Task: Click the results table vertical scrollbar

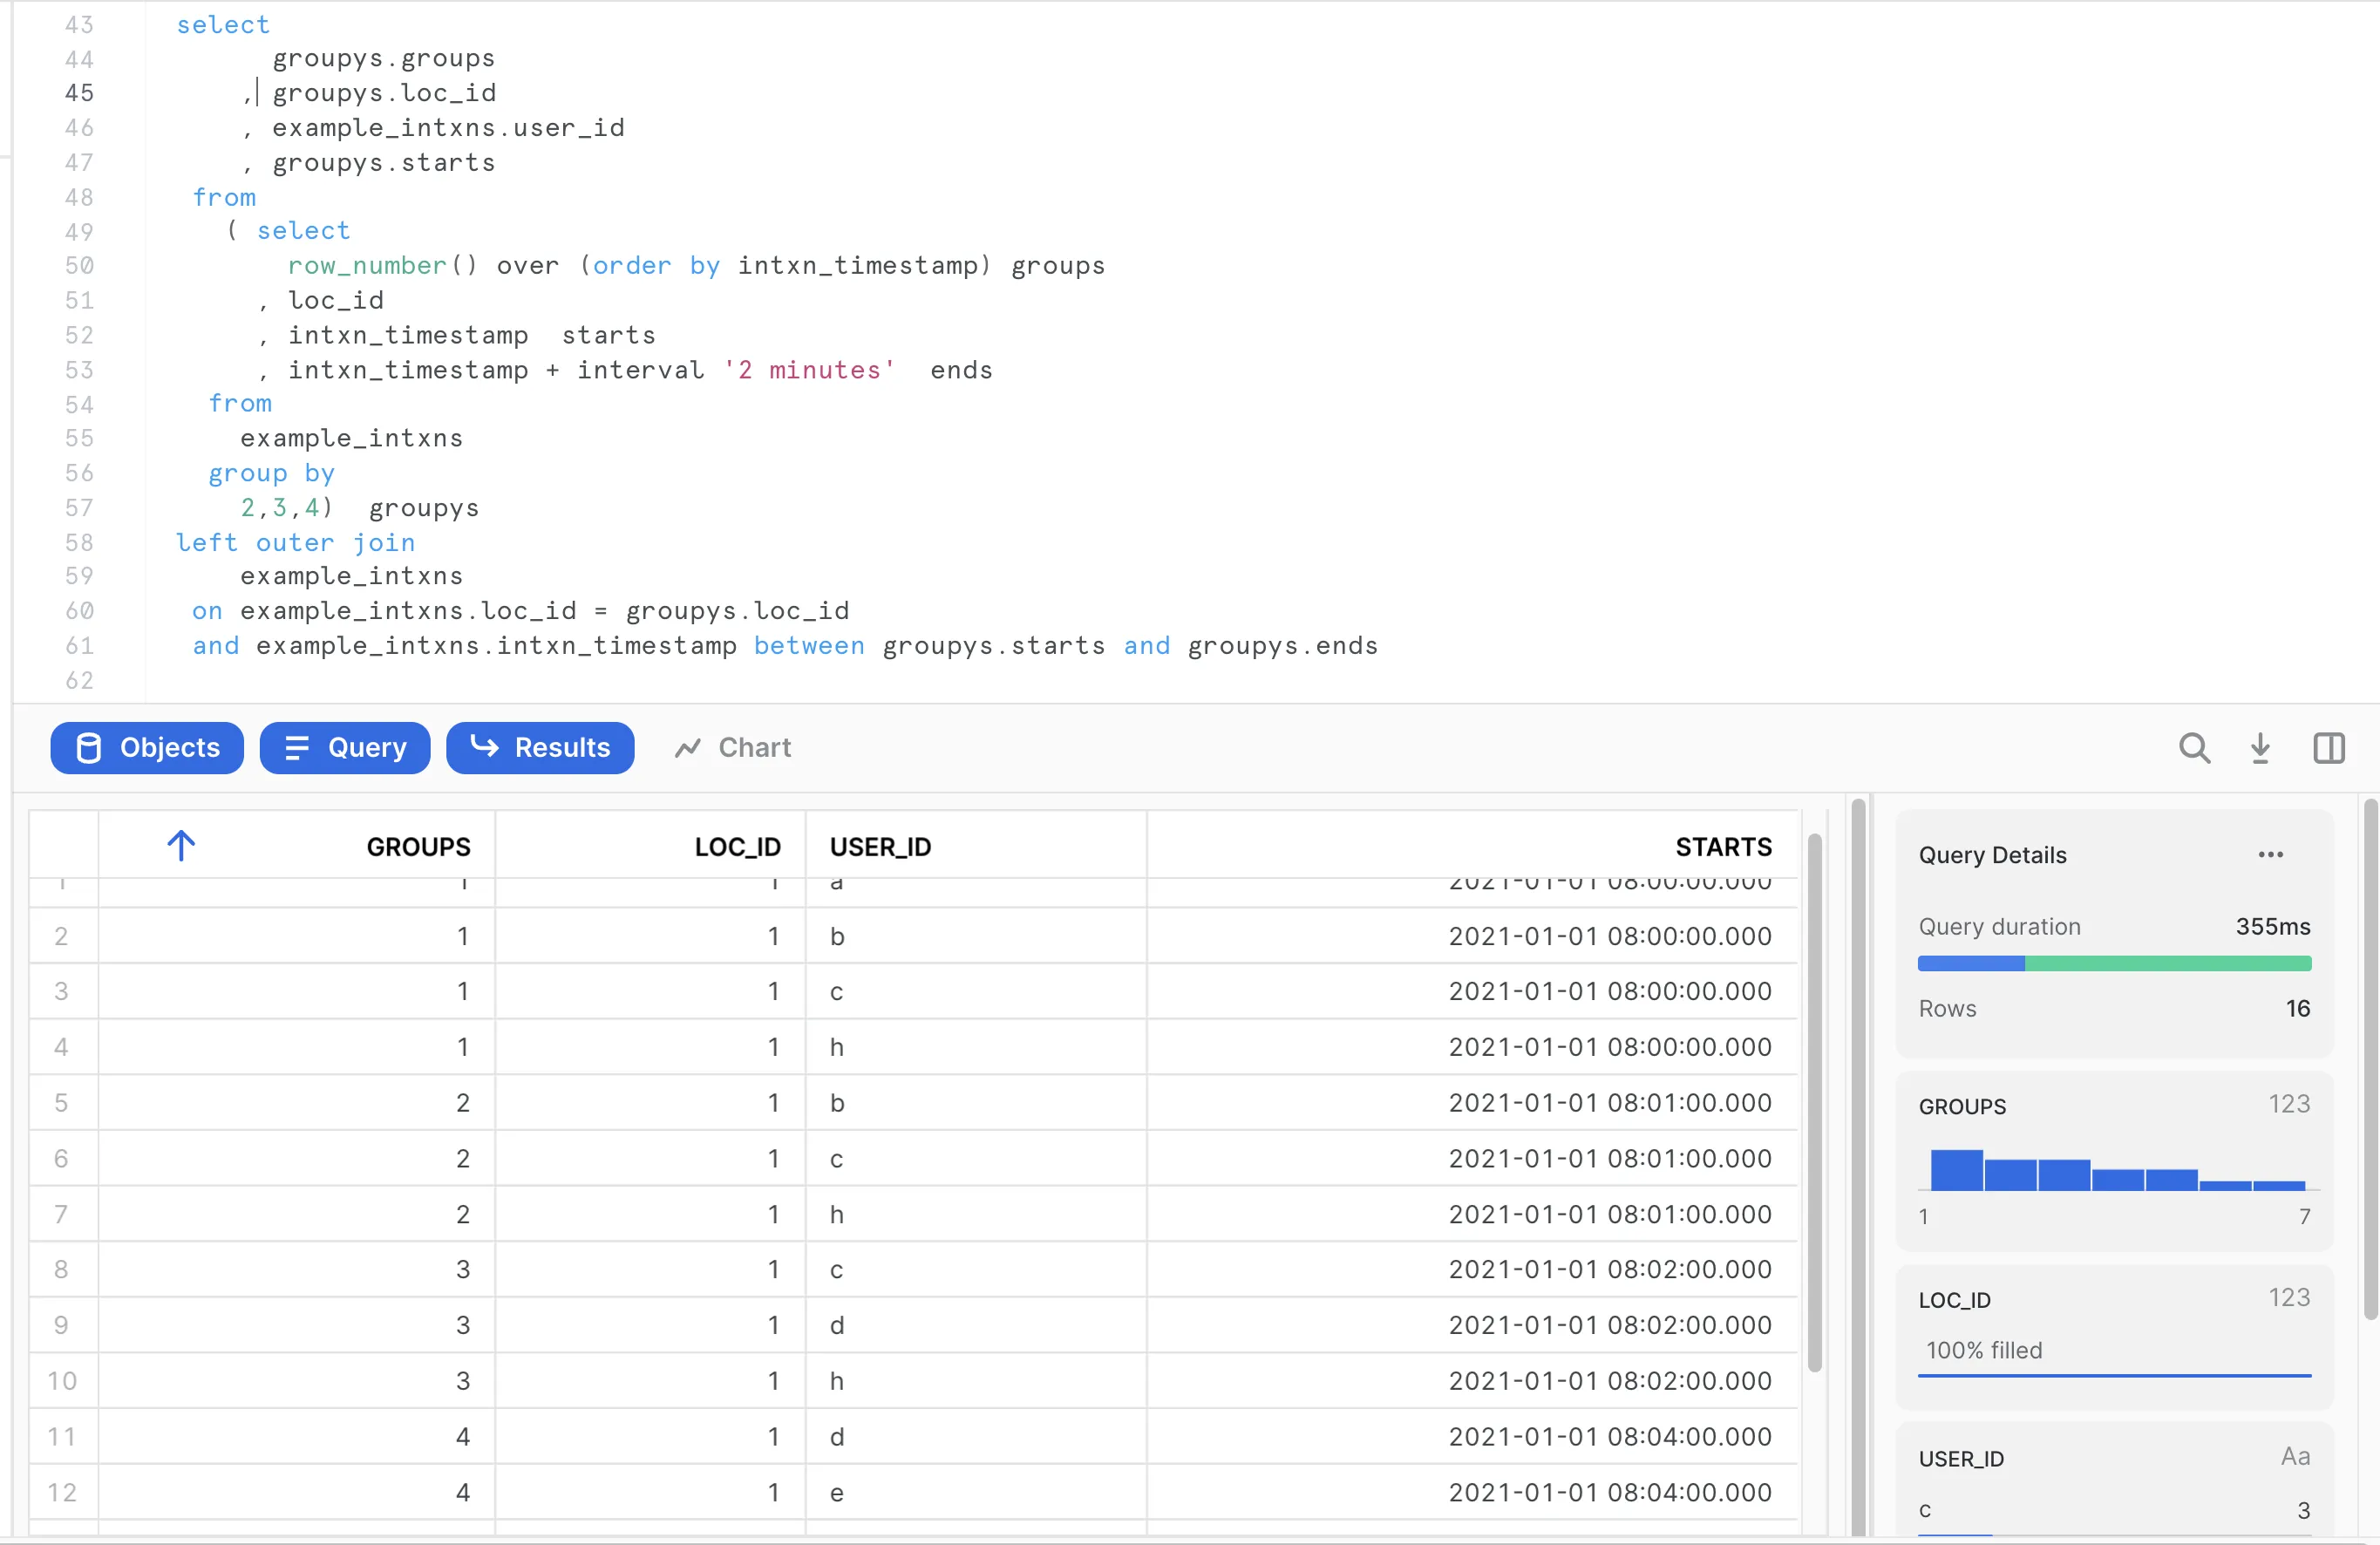Action: point(1814,1100)
